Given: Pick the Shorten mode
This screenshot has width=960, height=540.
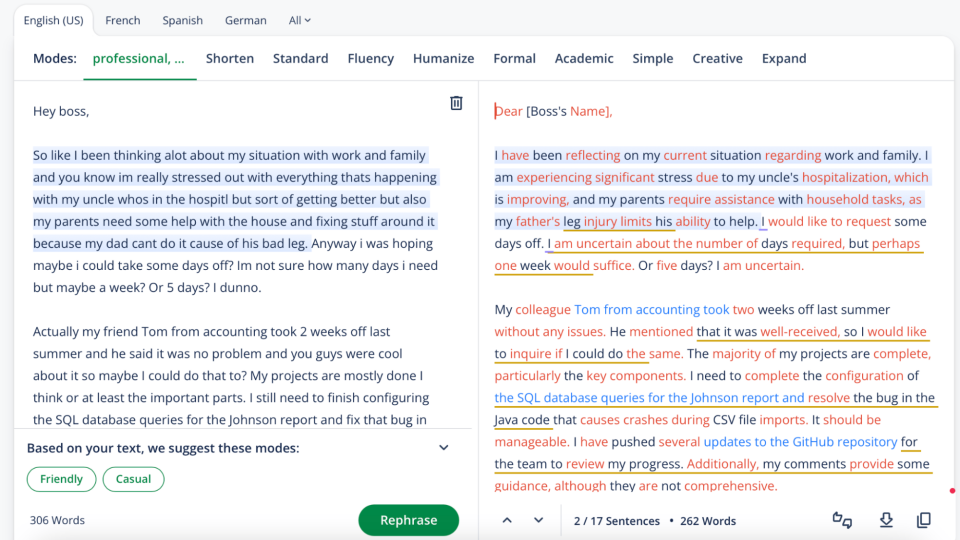Looking at the screenshot, I should (x=230, y=59).
